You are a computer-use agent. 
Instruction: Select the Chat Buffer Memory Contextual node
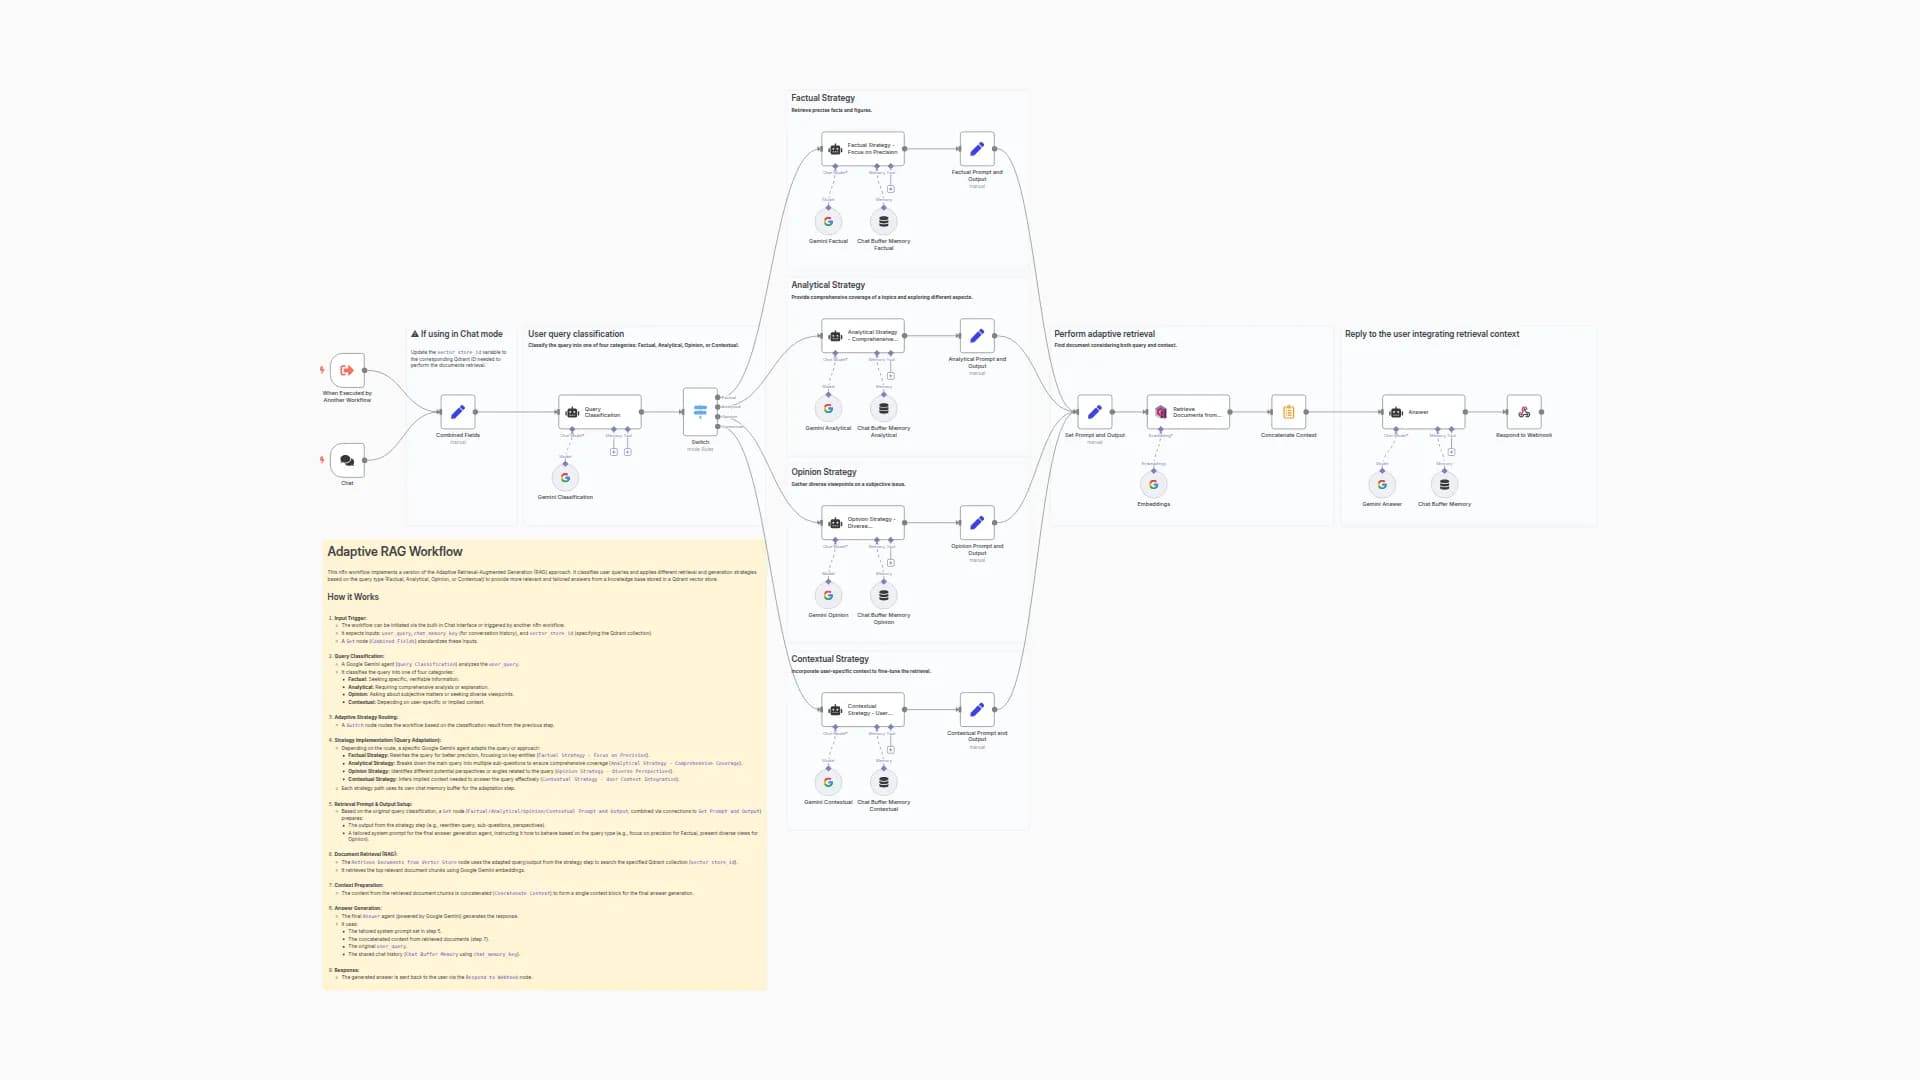point(884,783)
